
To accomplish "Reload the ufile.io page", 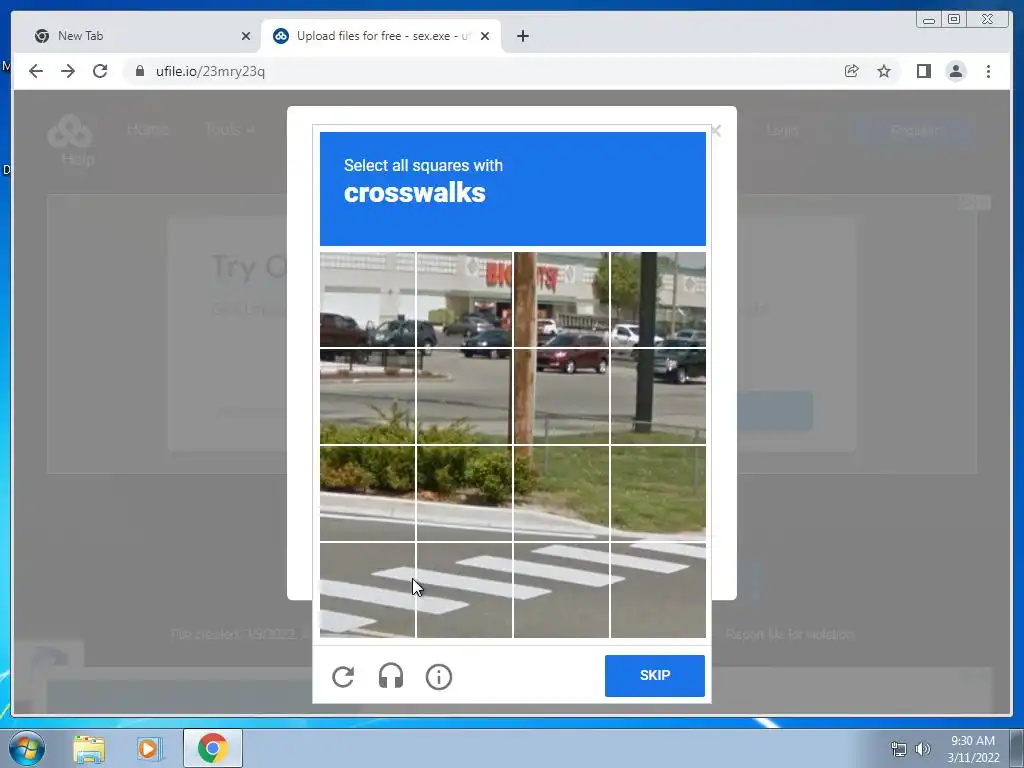I will pos(100,71).
